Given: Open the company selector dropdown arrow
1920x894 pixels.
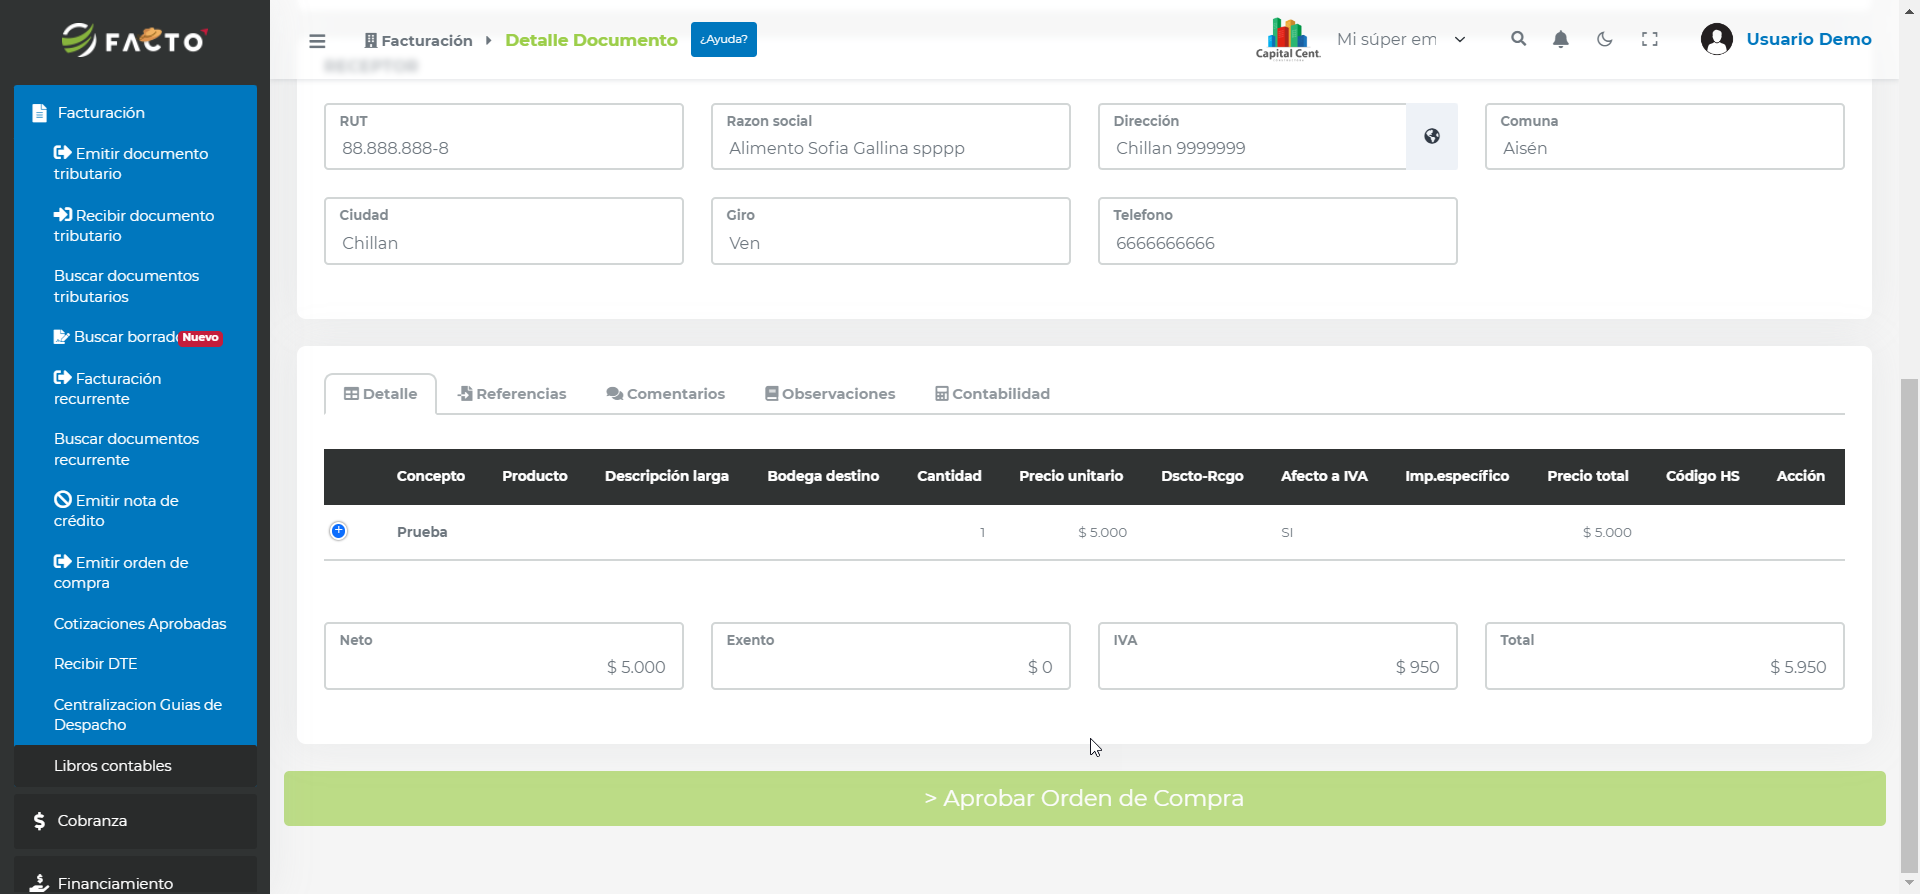Looking at the screenshot, I should click(x=1460, y=40).
